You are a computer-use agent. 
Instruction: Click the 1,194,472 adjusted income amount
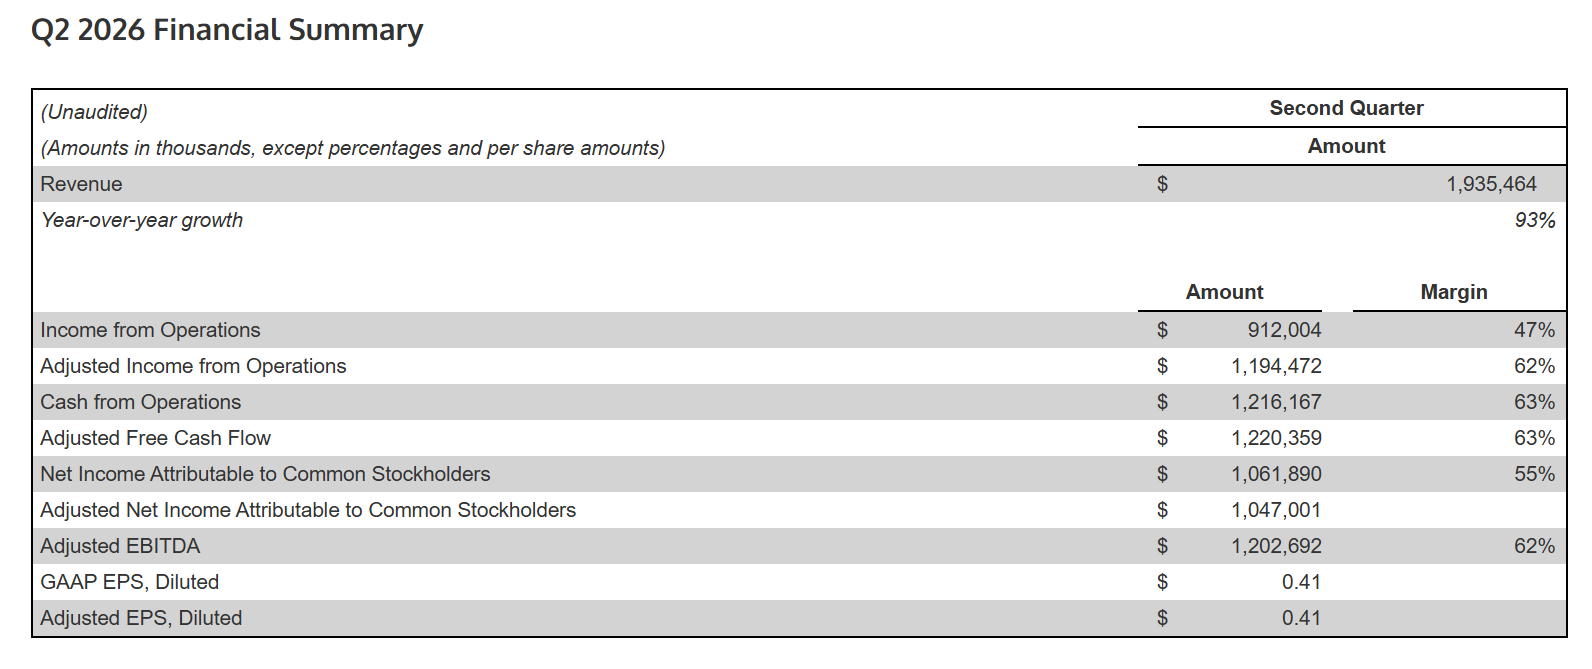point(1276,366)
